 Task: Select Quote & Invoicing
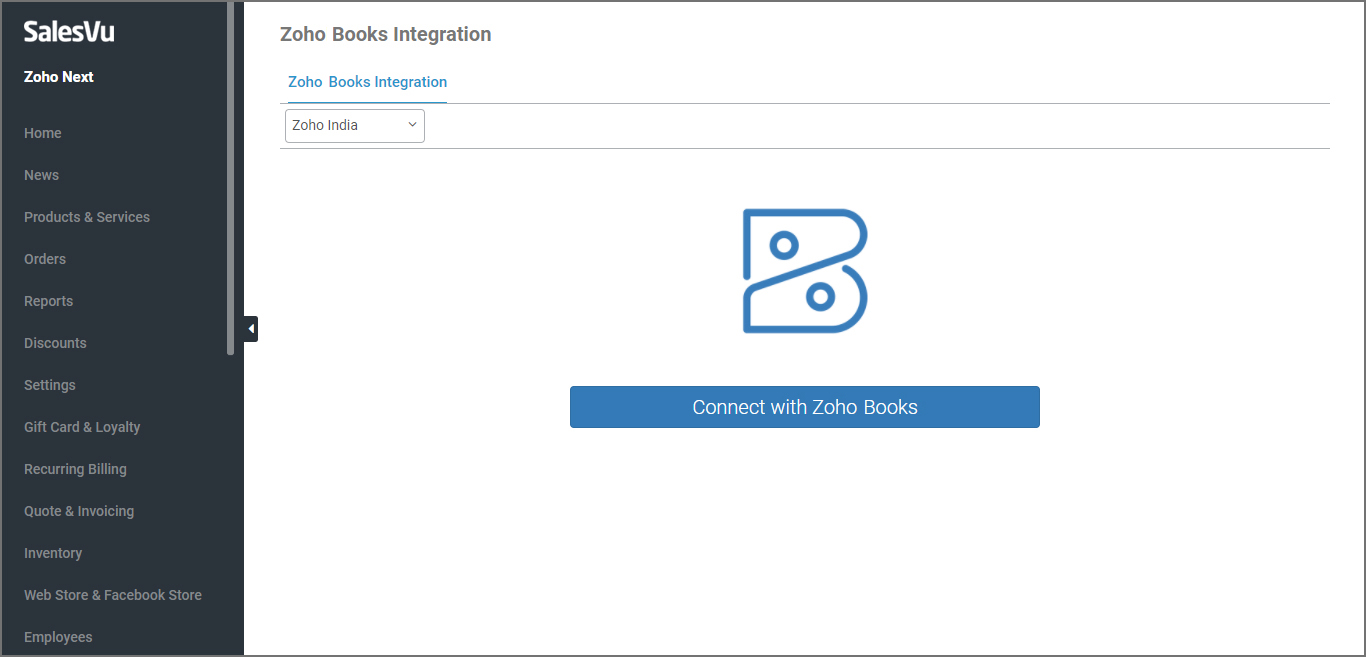(x=79, y=511)
